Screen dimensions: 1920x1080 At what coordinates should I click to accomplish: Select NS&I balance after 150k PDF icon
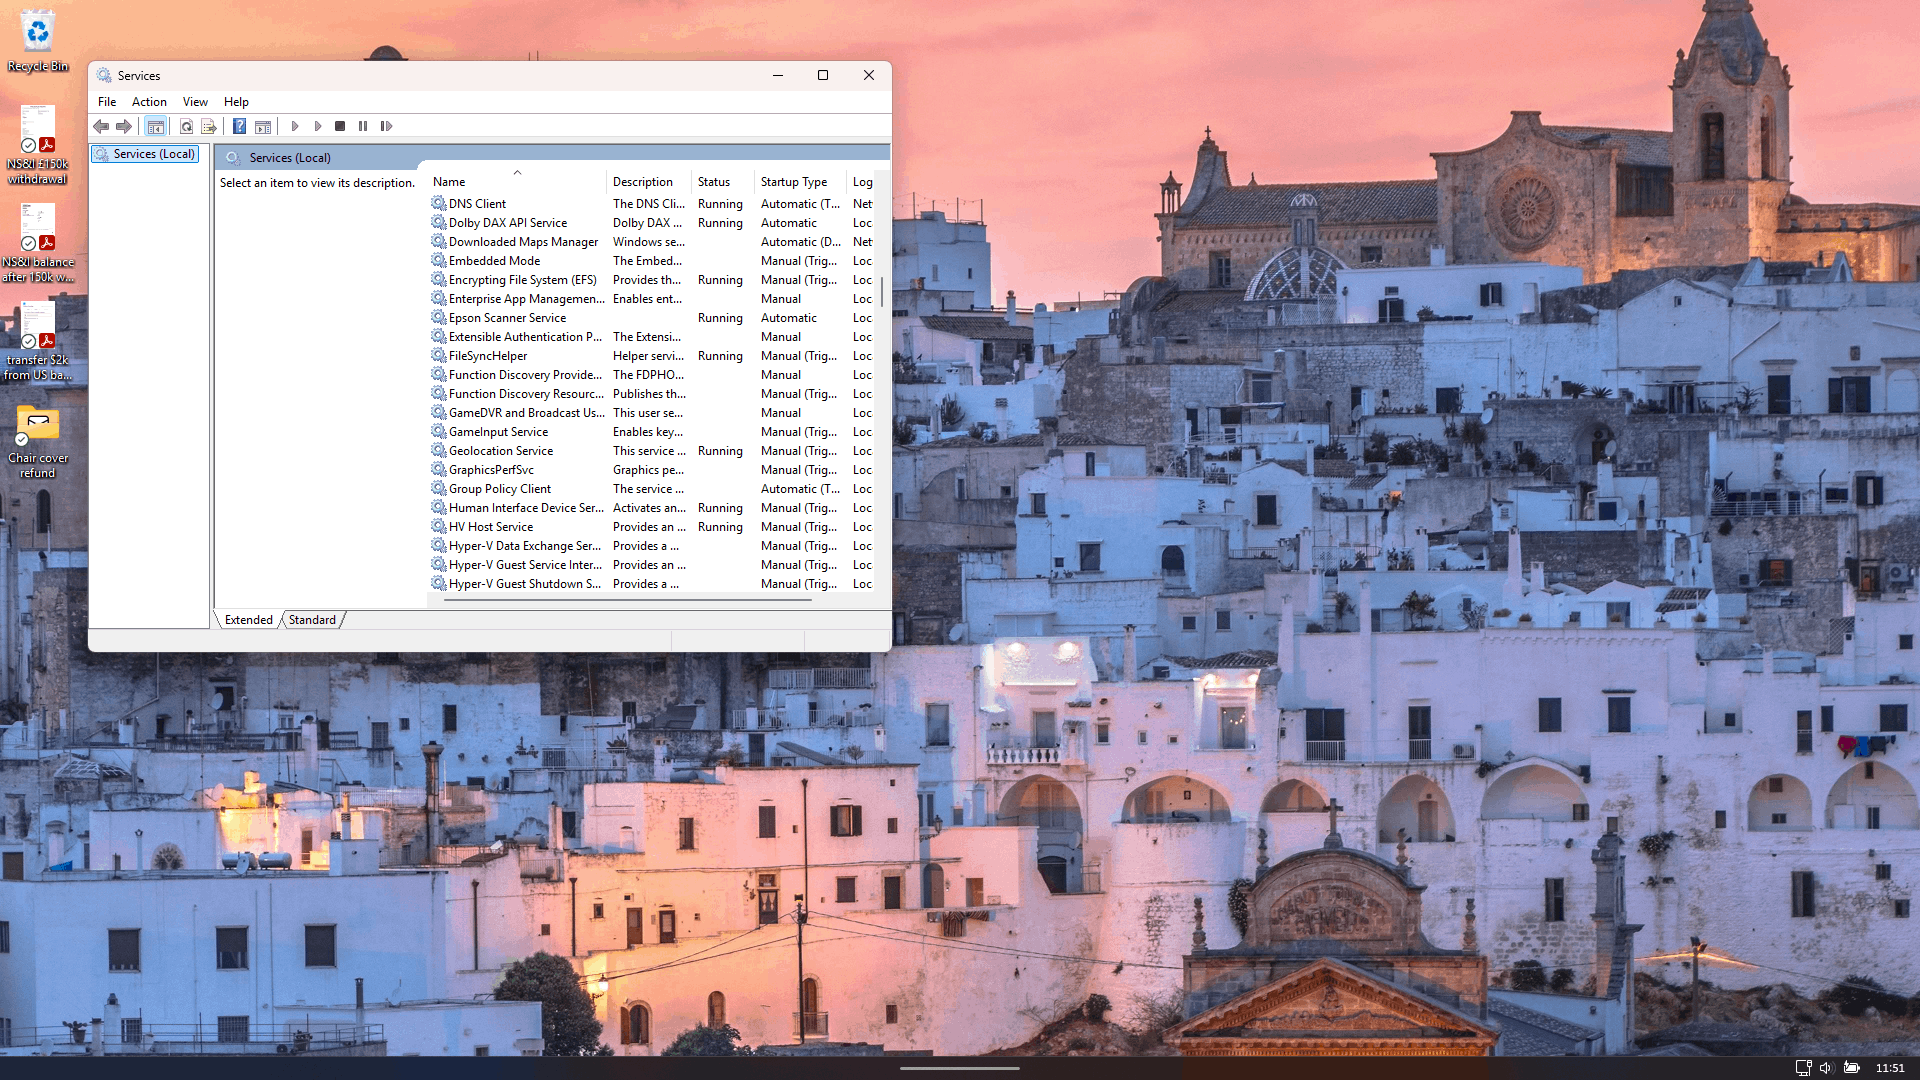(x=38, y=243)
